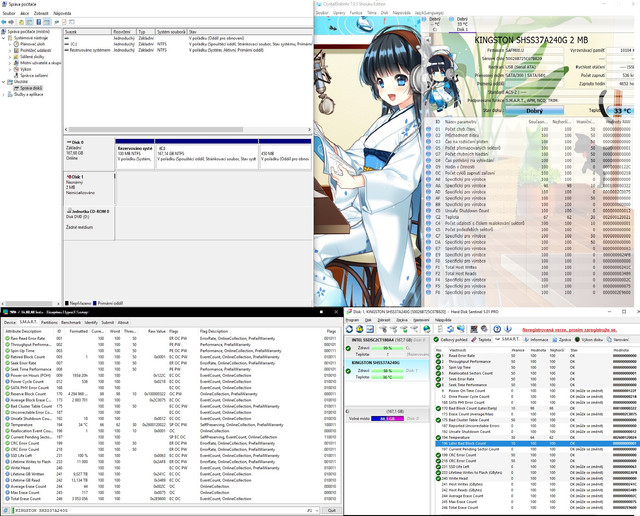This screenshot has height=516, width=640.
Task: Click the gear icon in Hard Disk Sentinel toolbar
Action: (484, 329)
